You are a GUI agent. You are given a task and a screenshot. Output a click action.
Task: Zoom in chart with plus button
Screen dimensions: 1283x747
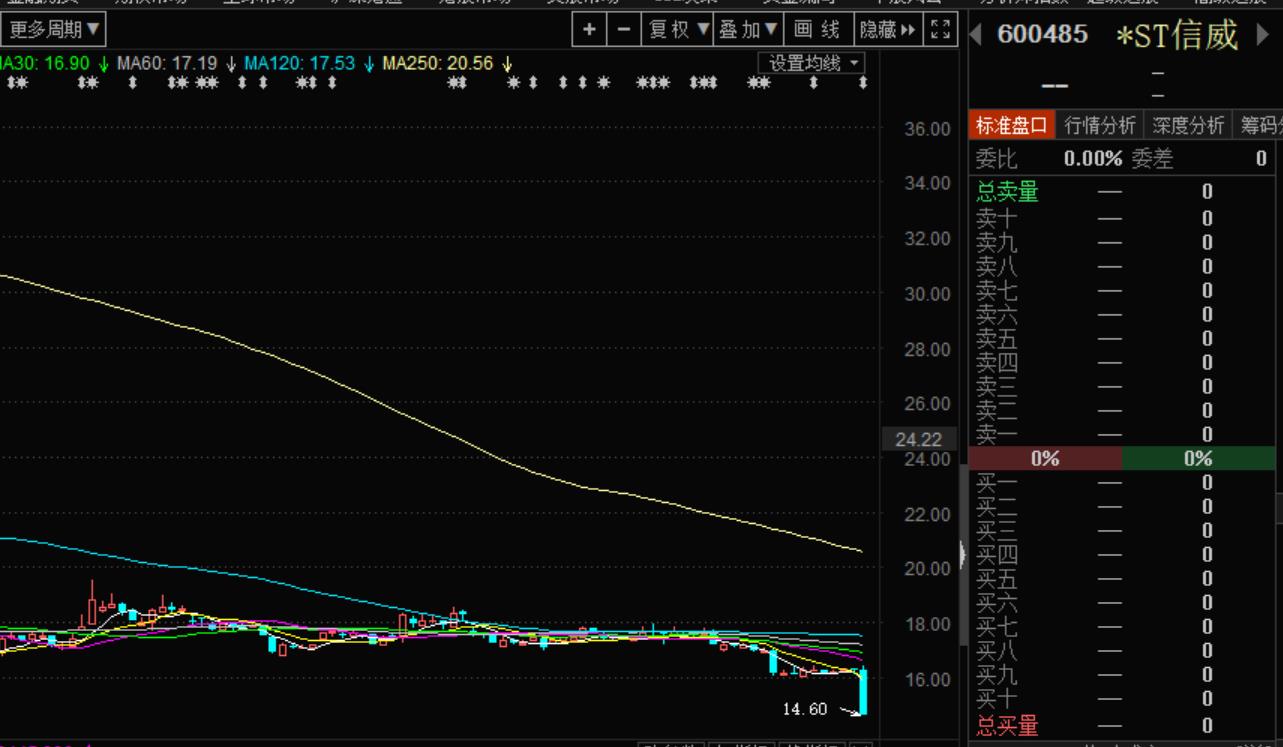[x=589, y=30]
